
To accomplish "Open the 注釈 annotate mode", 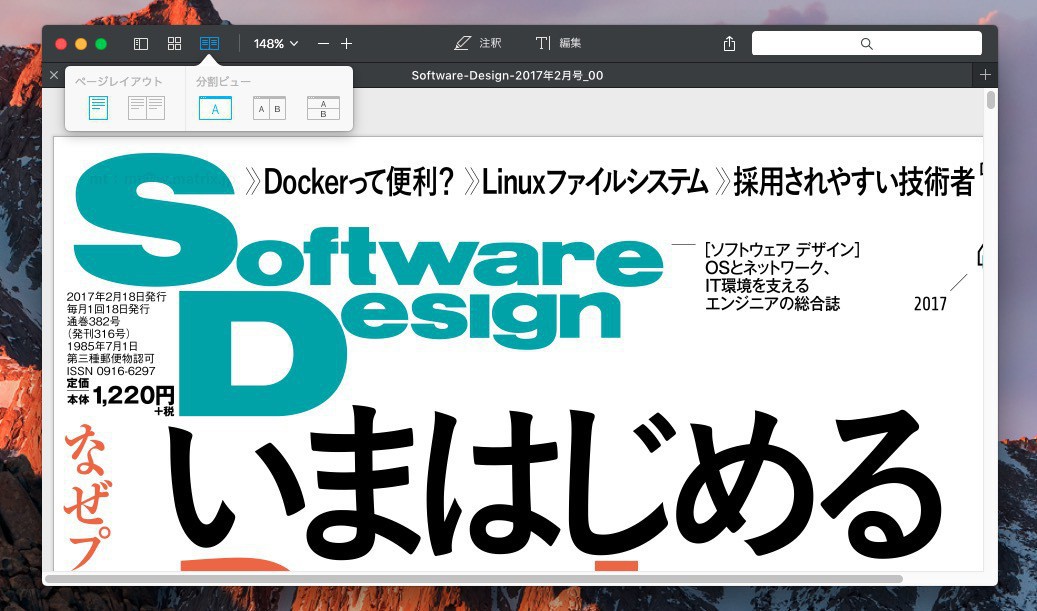I will pos(478,44).
